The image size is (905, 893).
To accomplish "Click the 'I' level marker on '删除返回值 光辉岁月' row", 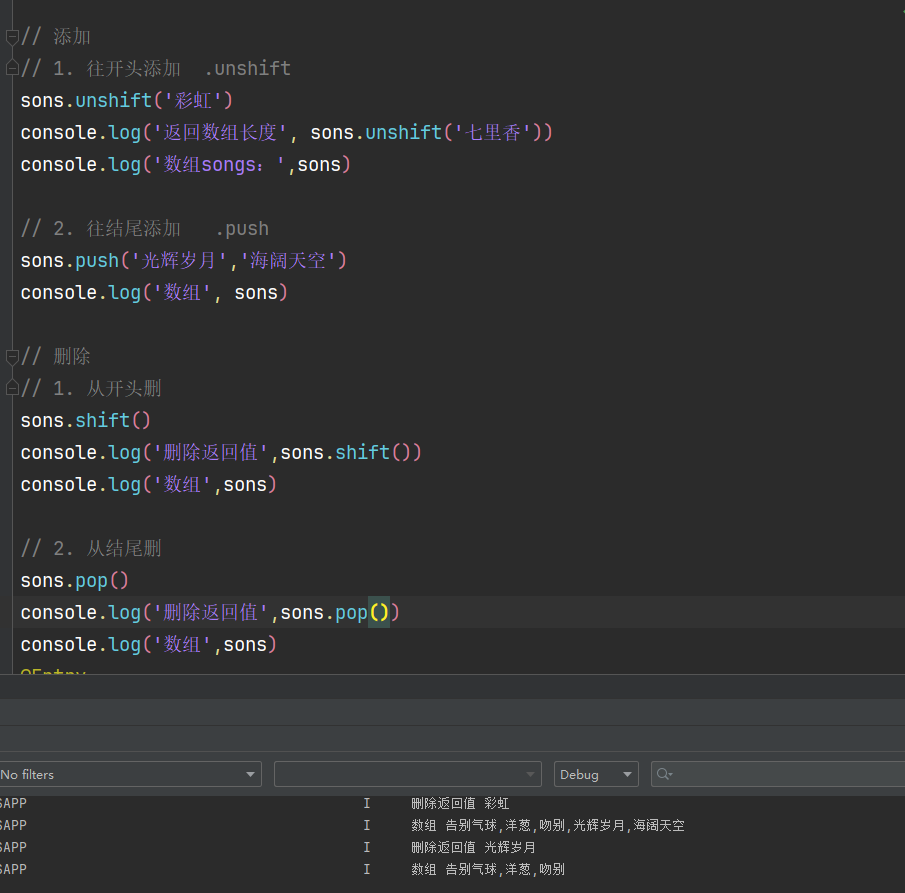I will coord(367,847).
